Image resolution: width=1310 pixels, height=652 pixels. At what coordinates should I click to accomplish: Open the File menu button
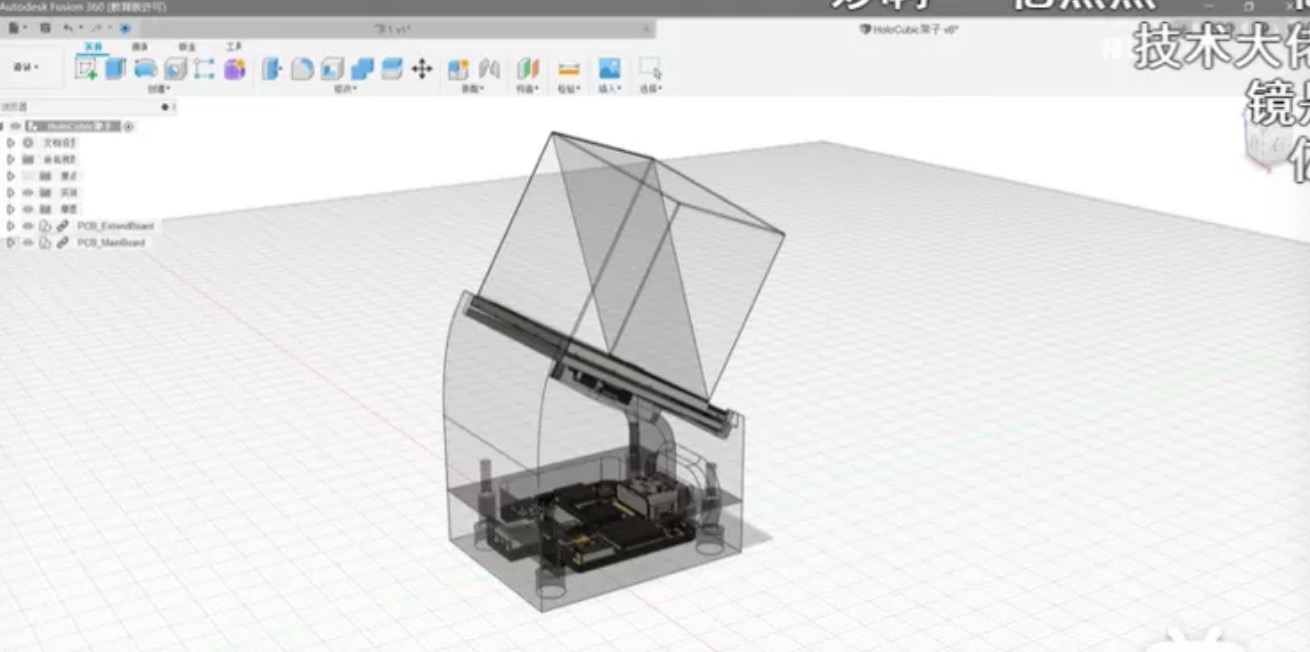coord(12,28)
